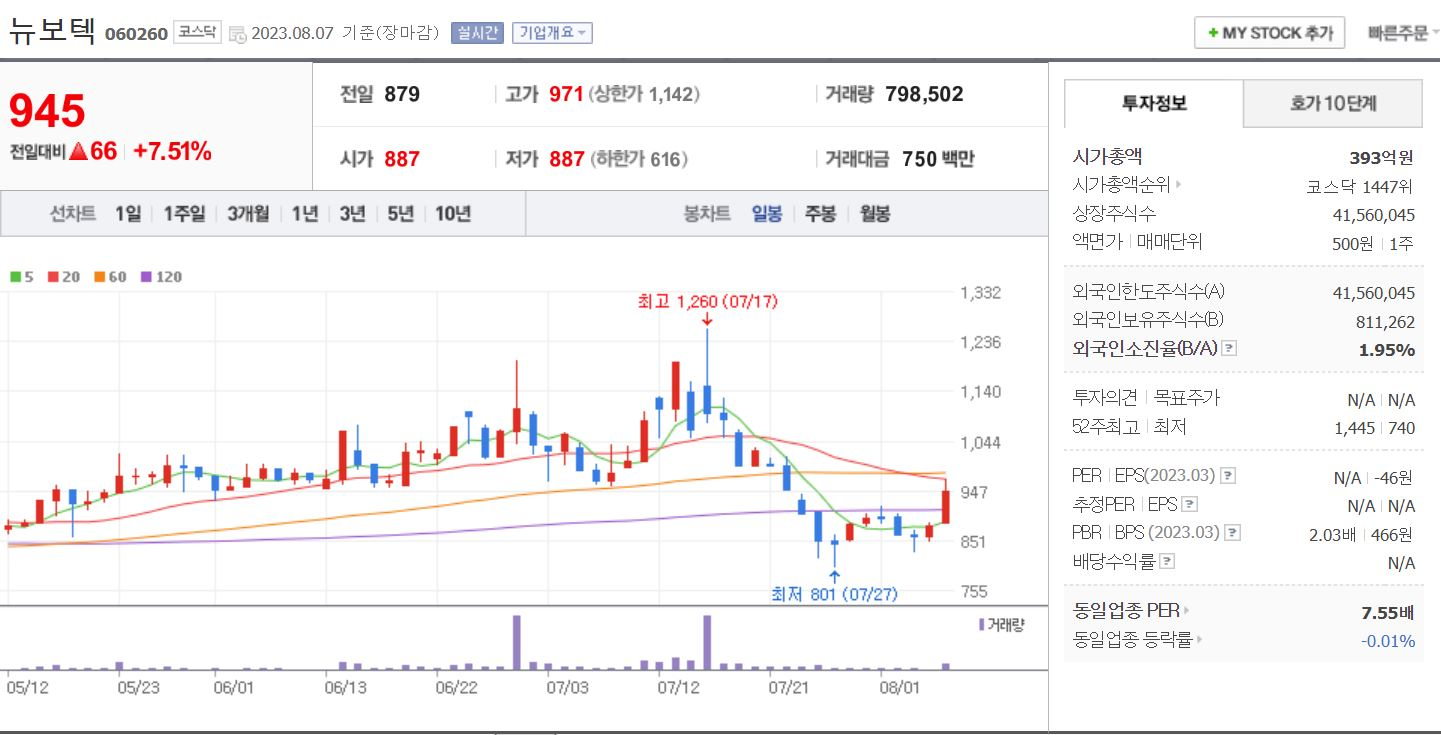
Task: Open the 기업개요 dropdown
Action: coord(552,33)
